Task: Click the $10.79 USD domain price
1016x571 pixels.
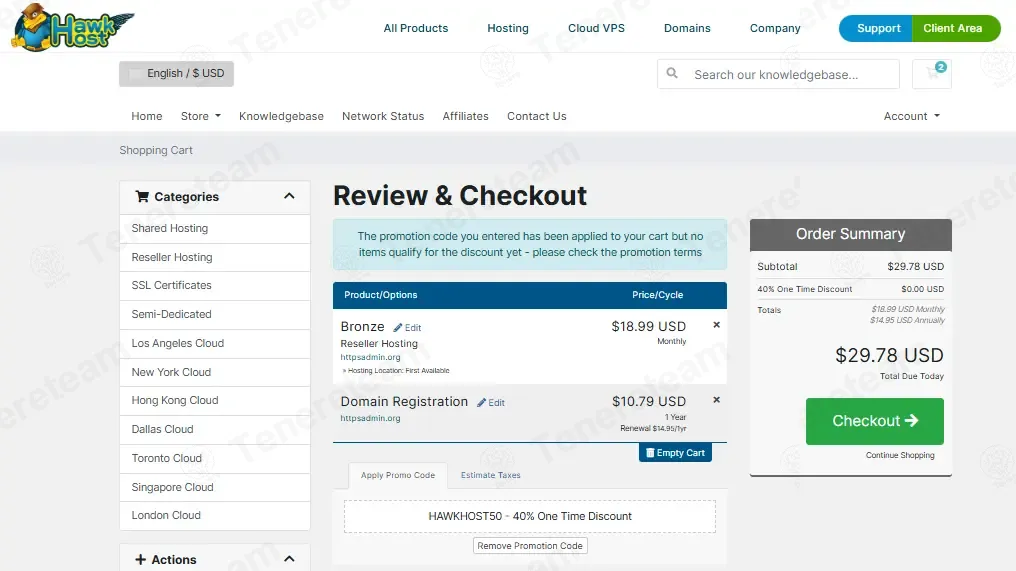Action: 649,402
